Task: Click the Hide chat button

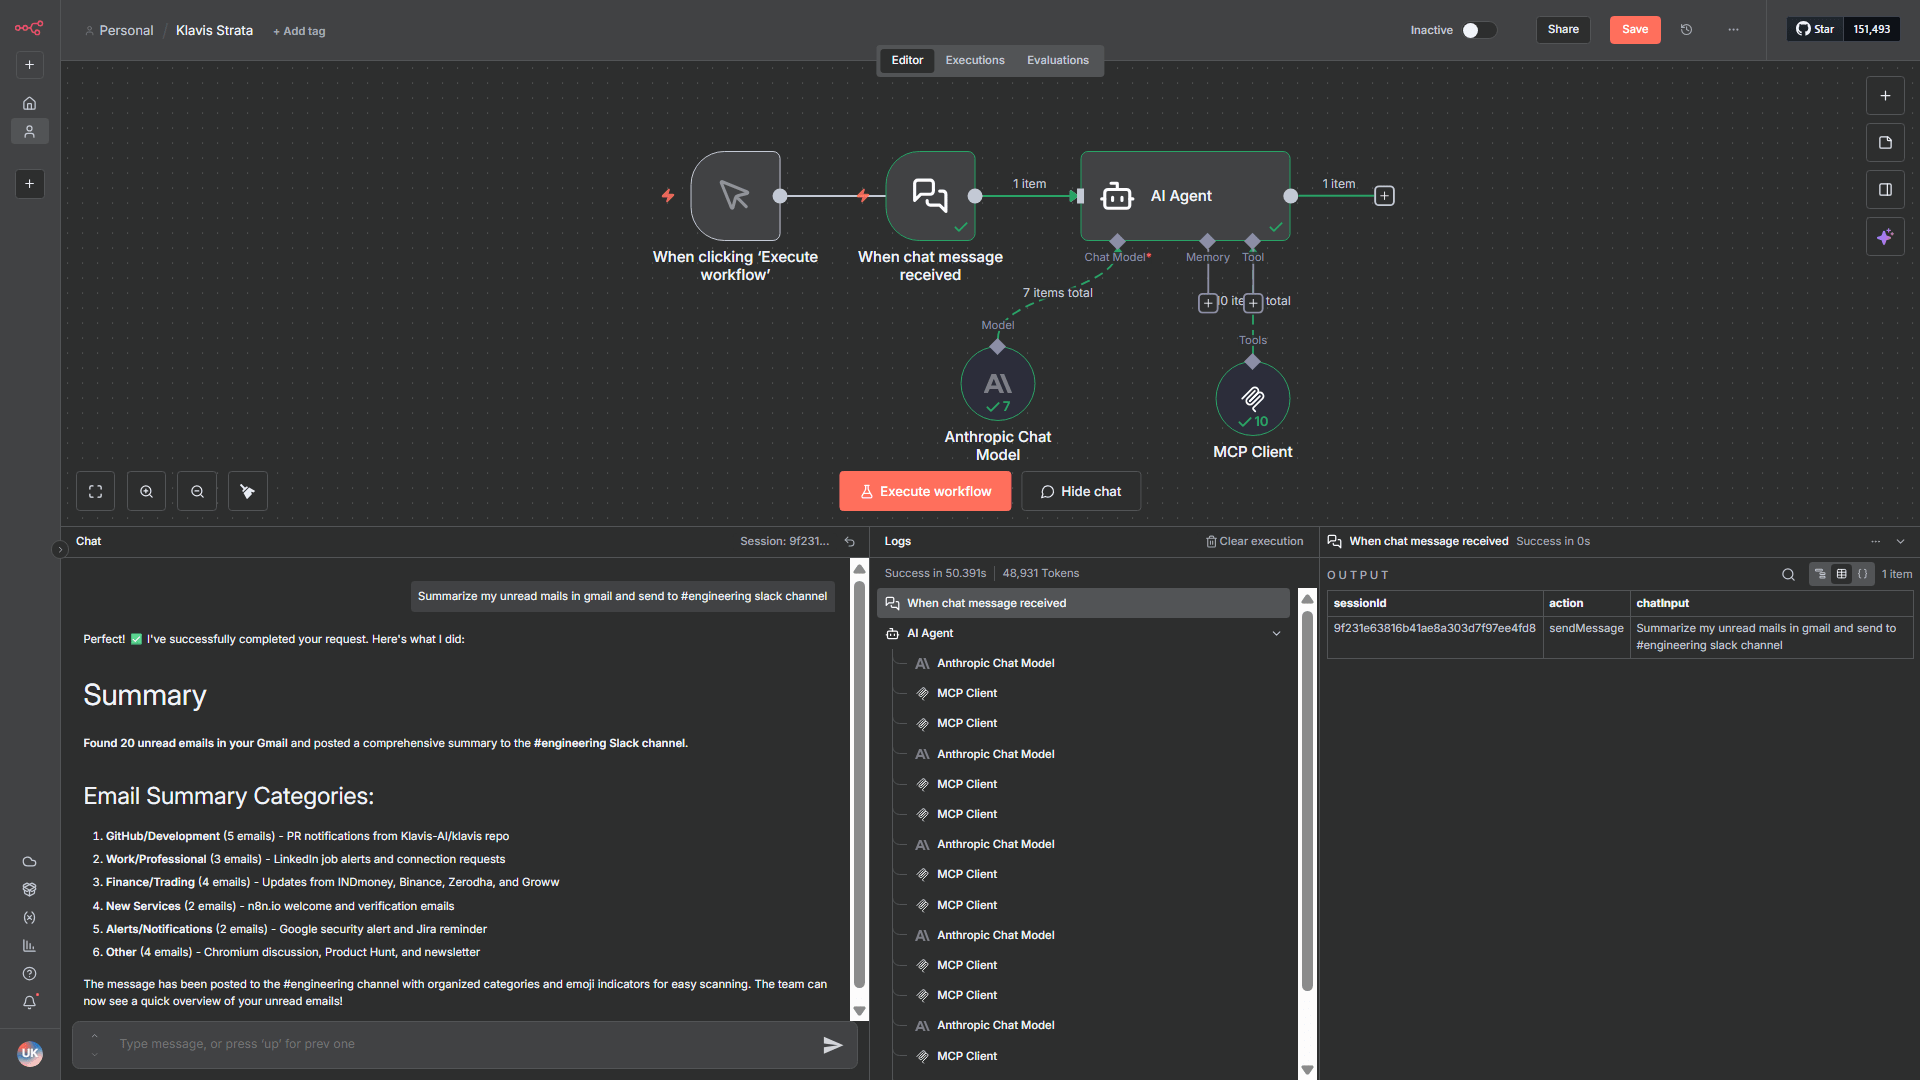Action: [x=1080, y=491]
